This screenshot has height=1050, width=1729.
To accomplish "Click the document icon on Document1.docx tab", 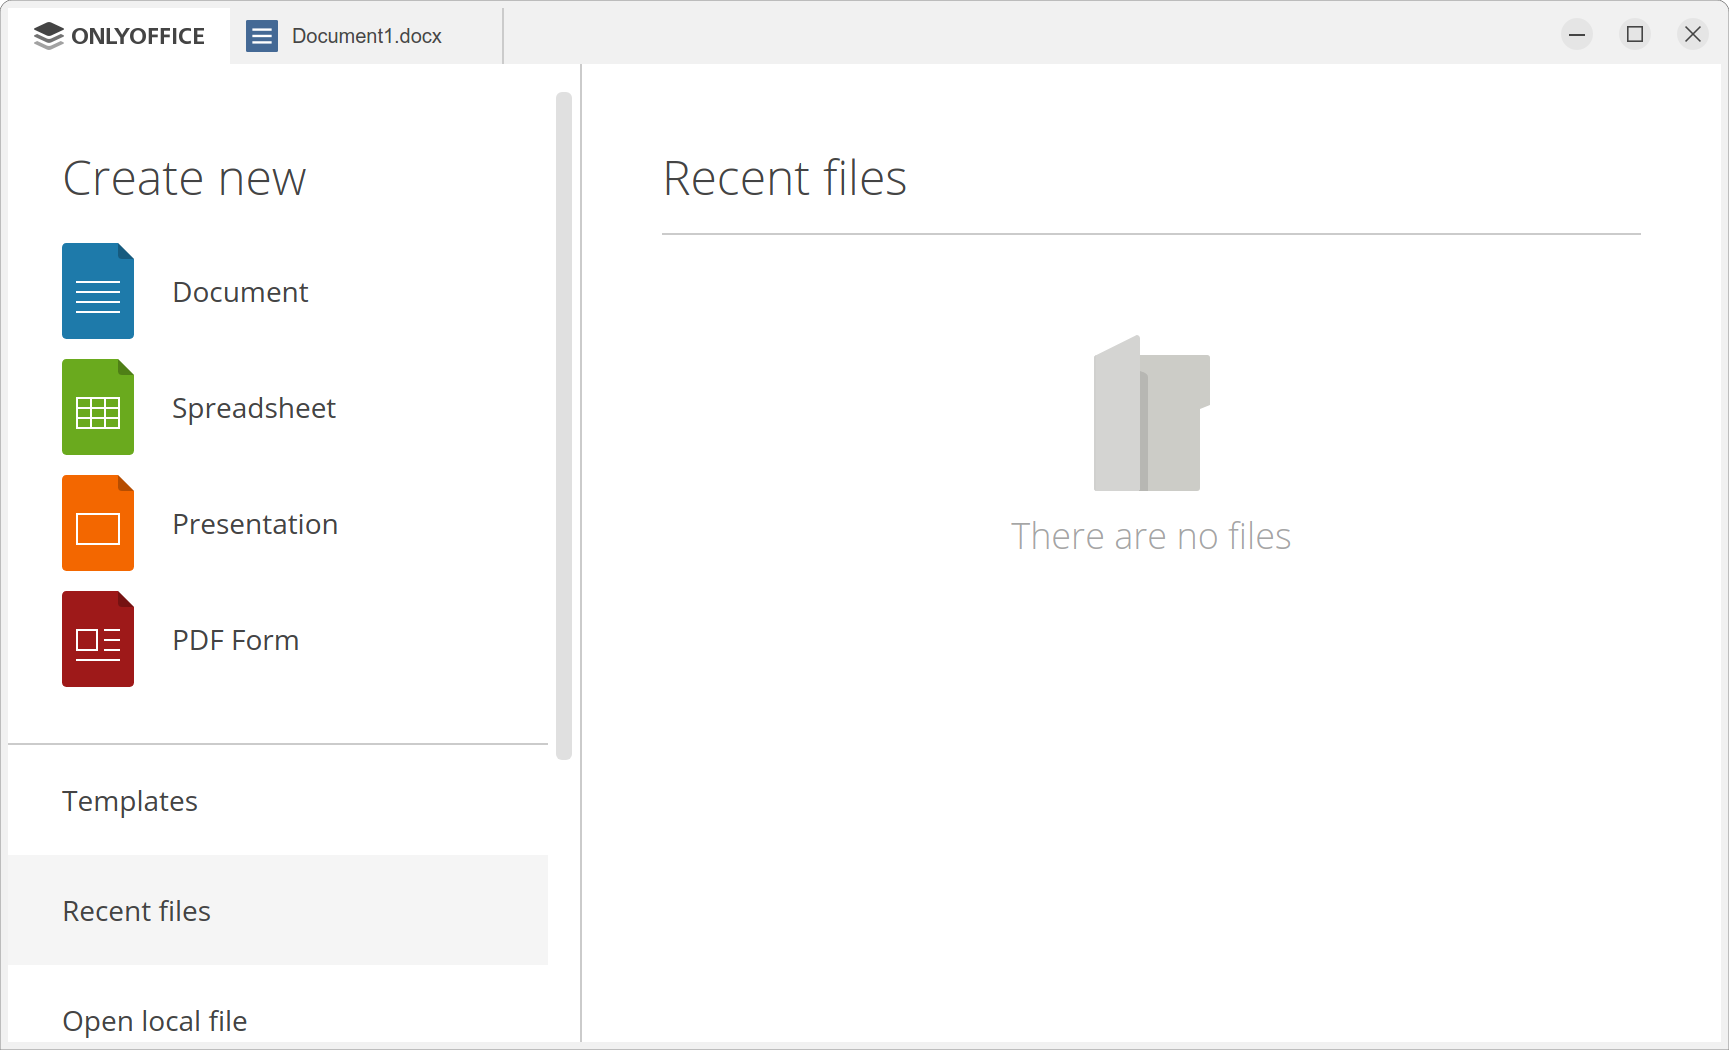I will 262,35.
